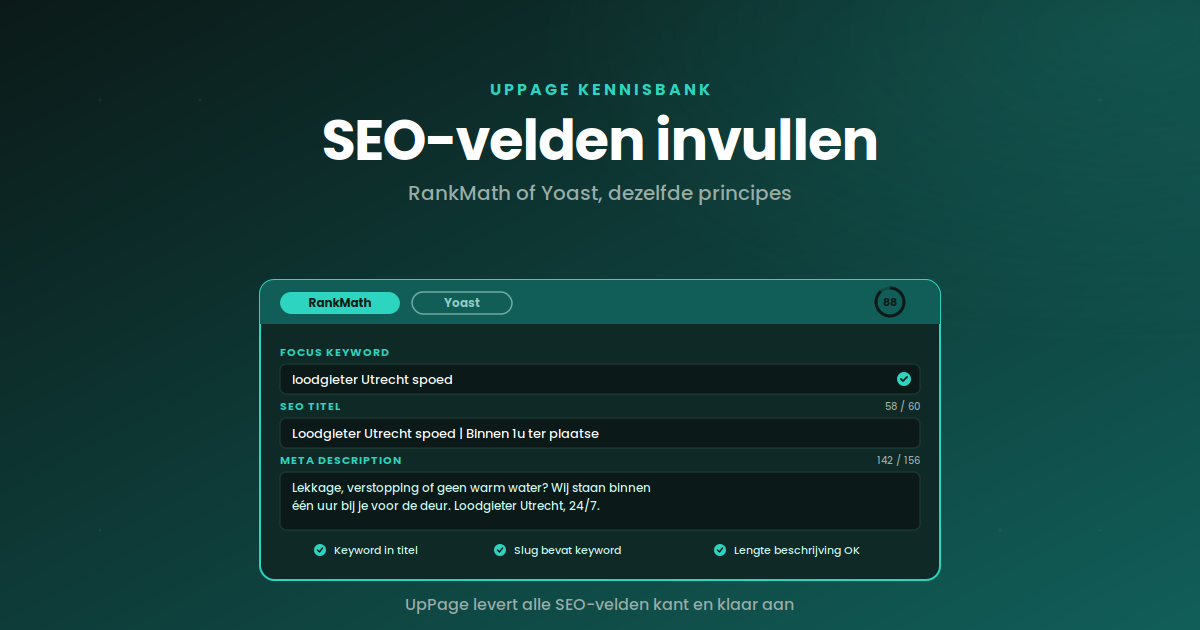Click the Lengte beschrijving OK check icon
This screenshot has width=1200, height=630.
tap(720, 550)
